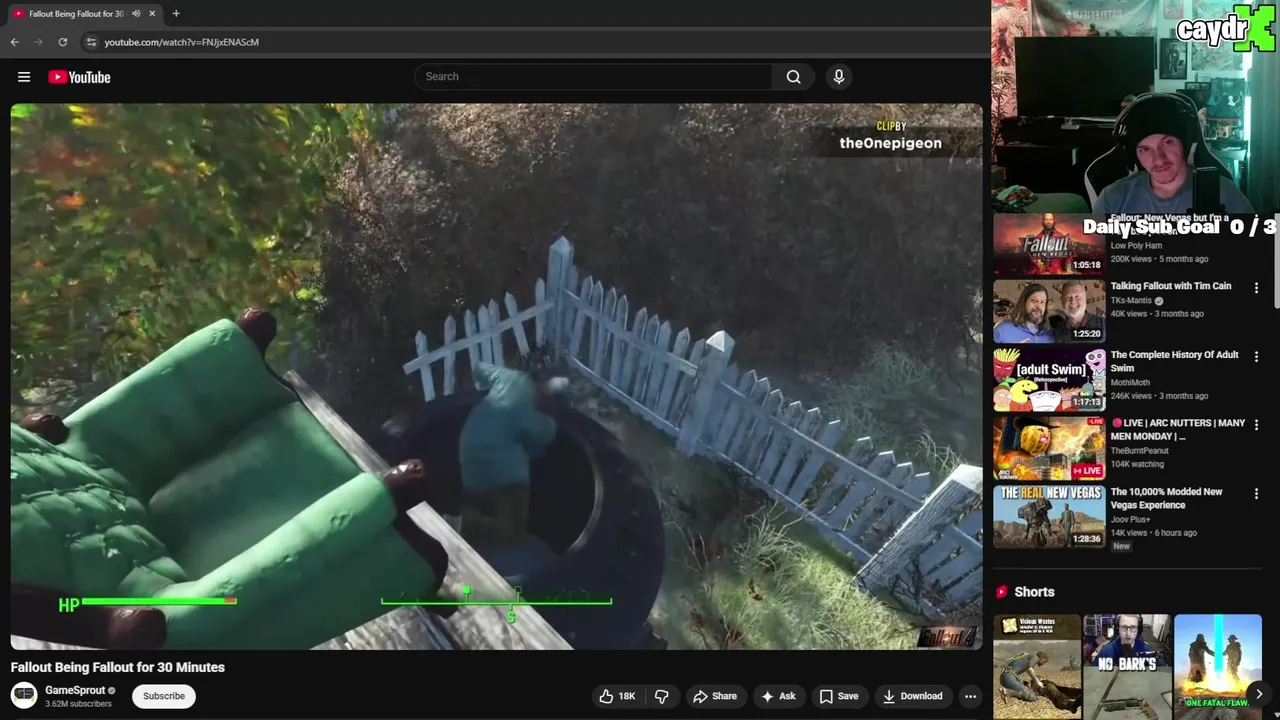This screenshot has height=720, width=1280.
Task: Open options menu for Tim Cain video
Action: [1257, 288]
